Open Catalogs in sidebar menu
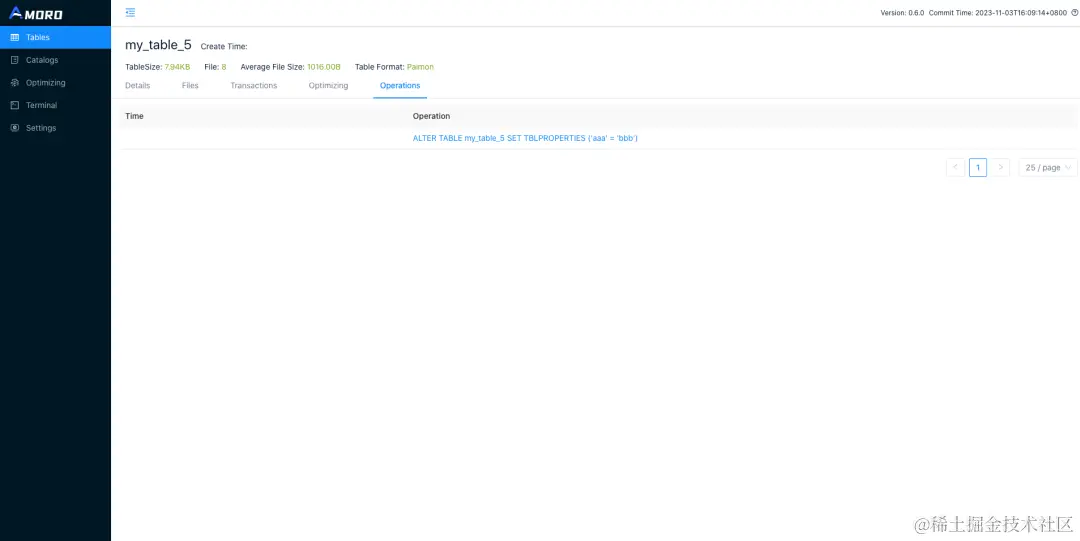This screenshot has width=1080, height=541. 55,60
